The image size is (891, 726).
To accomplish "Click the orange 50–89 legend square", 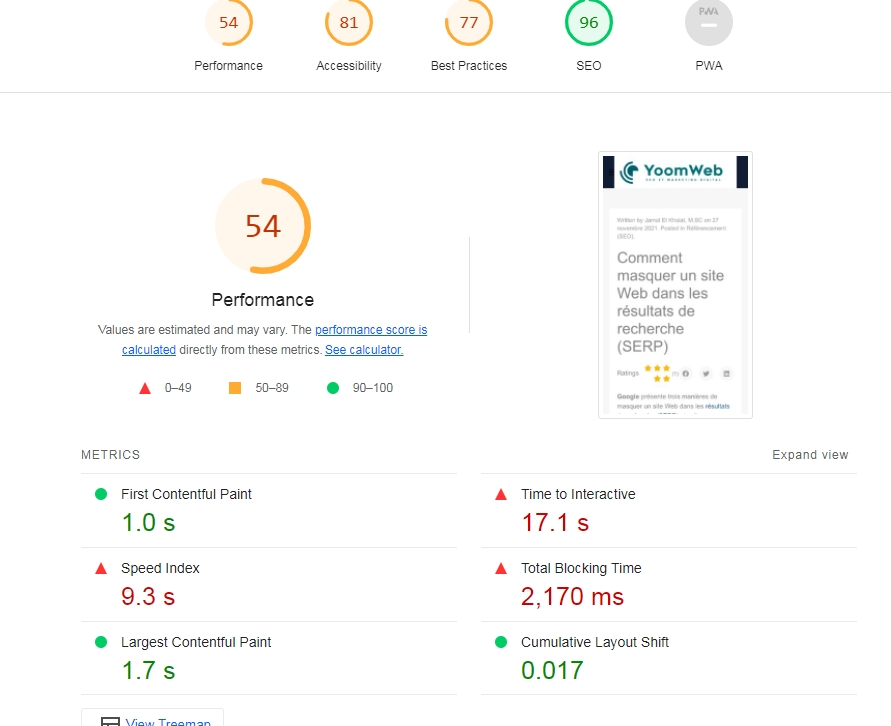I will (x=235, y=388).
